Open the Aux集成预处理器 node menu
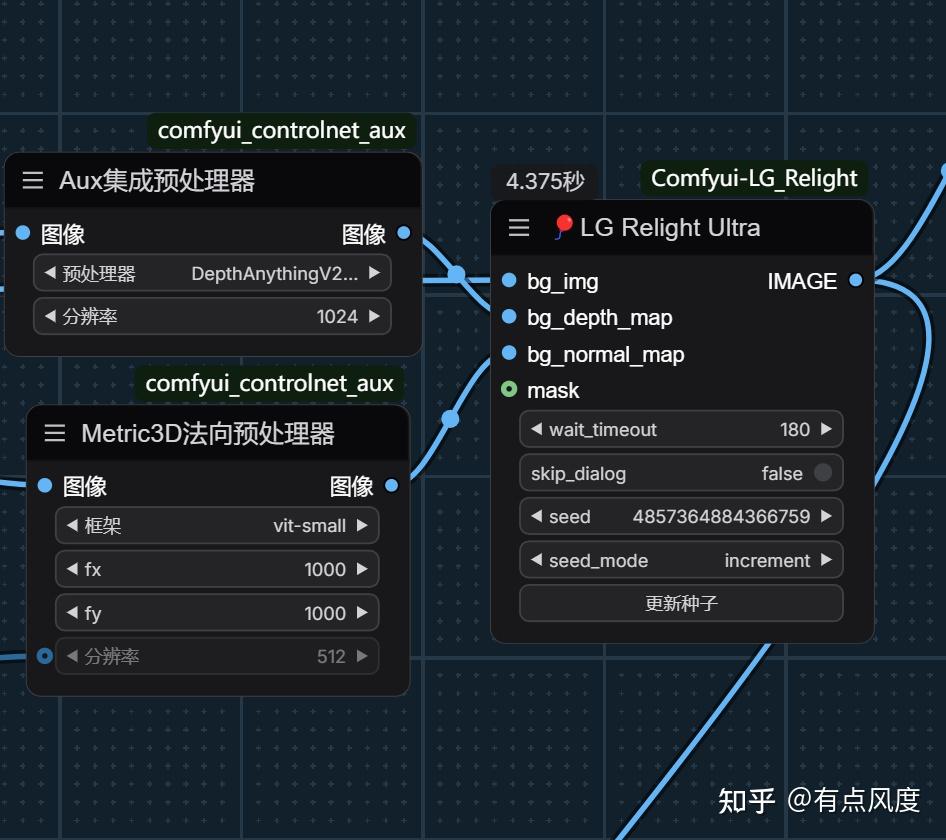 coord(32,180)
